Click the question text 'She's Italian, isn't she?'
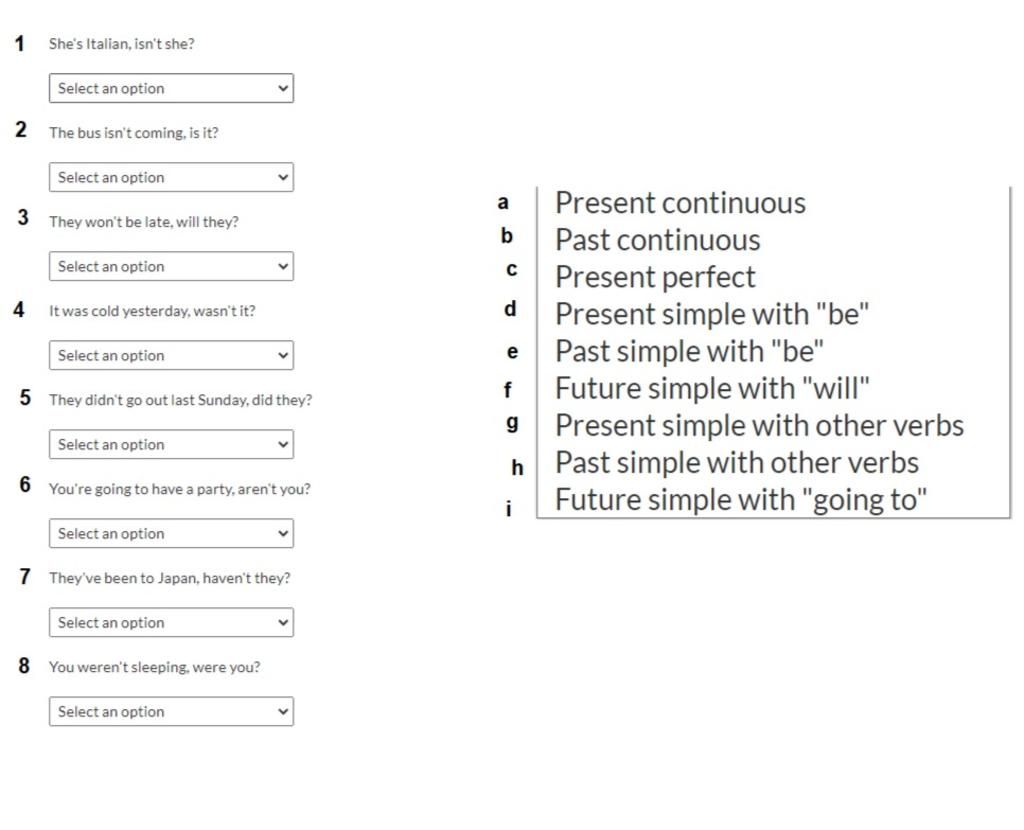The image size is (1024, 830). click(x=121, y=44)
